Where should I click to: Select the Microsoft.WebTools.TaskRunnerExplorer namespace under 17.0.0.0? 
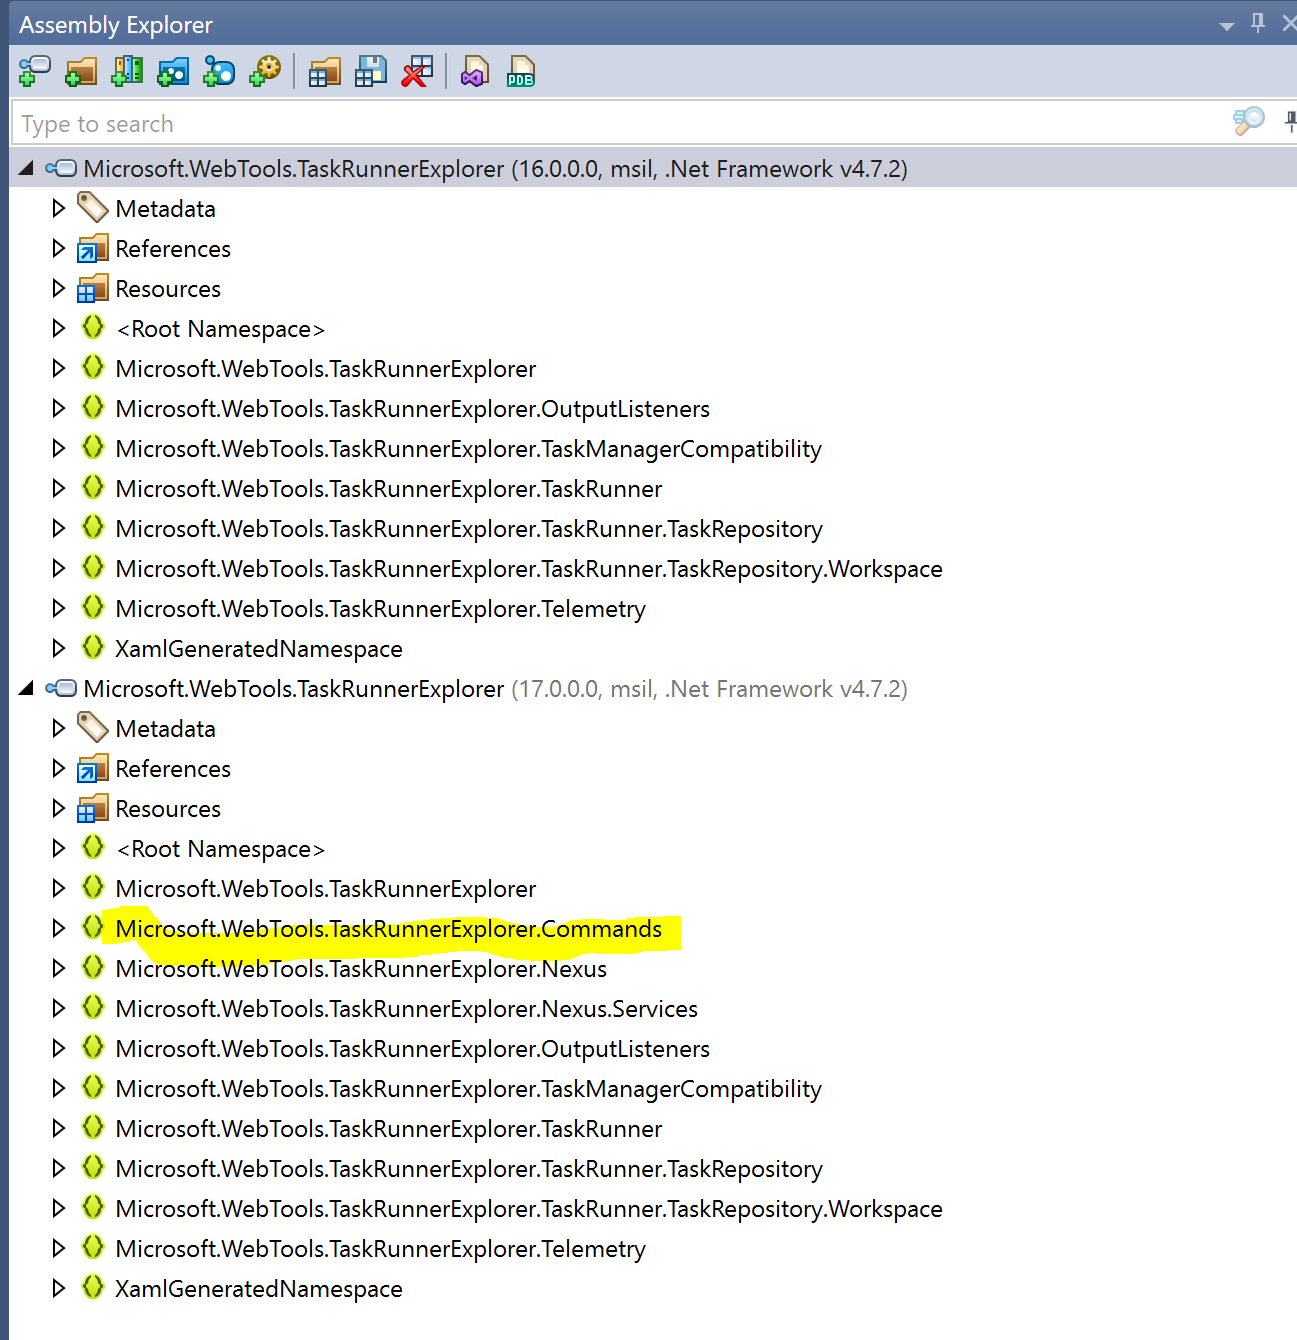click(x=325, y=889)
